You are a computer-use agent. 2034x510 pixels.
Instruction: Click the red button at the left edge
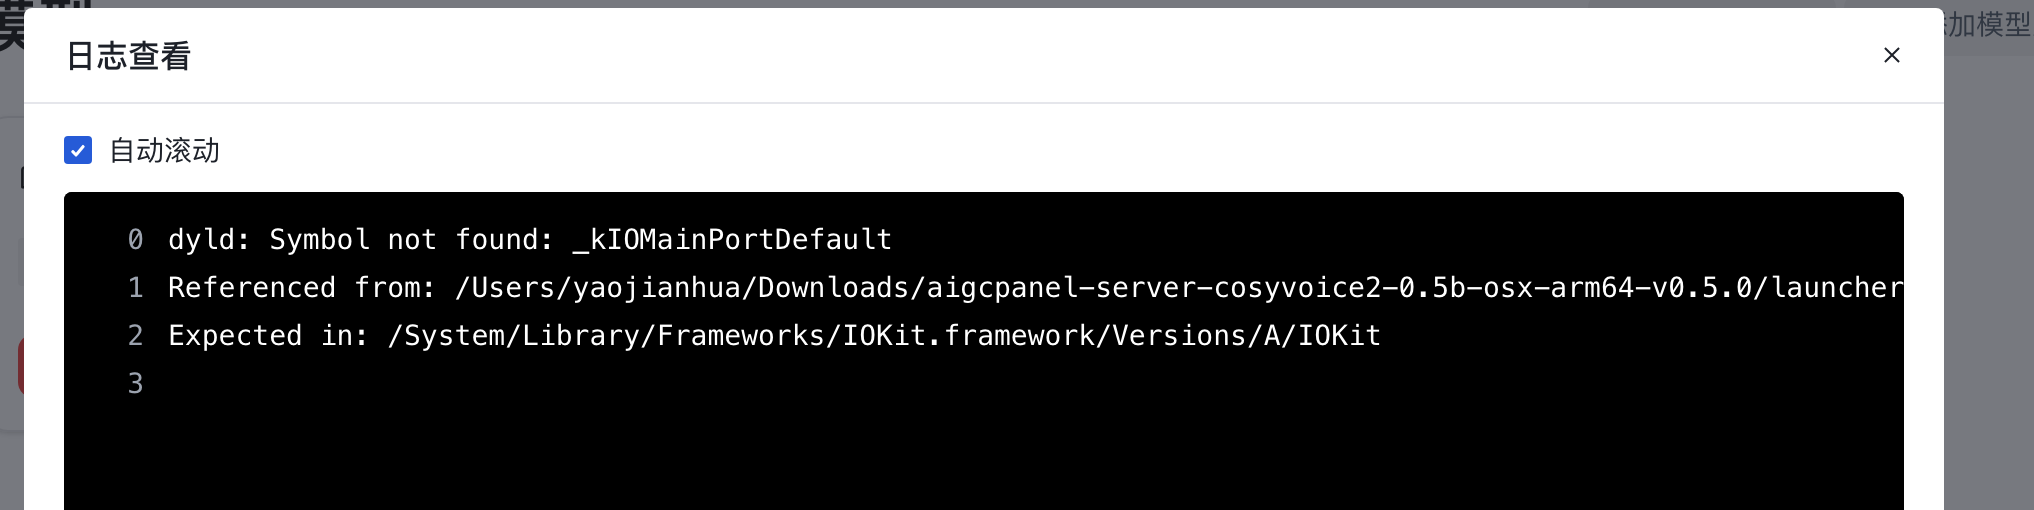click(20, 366)
